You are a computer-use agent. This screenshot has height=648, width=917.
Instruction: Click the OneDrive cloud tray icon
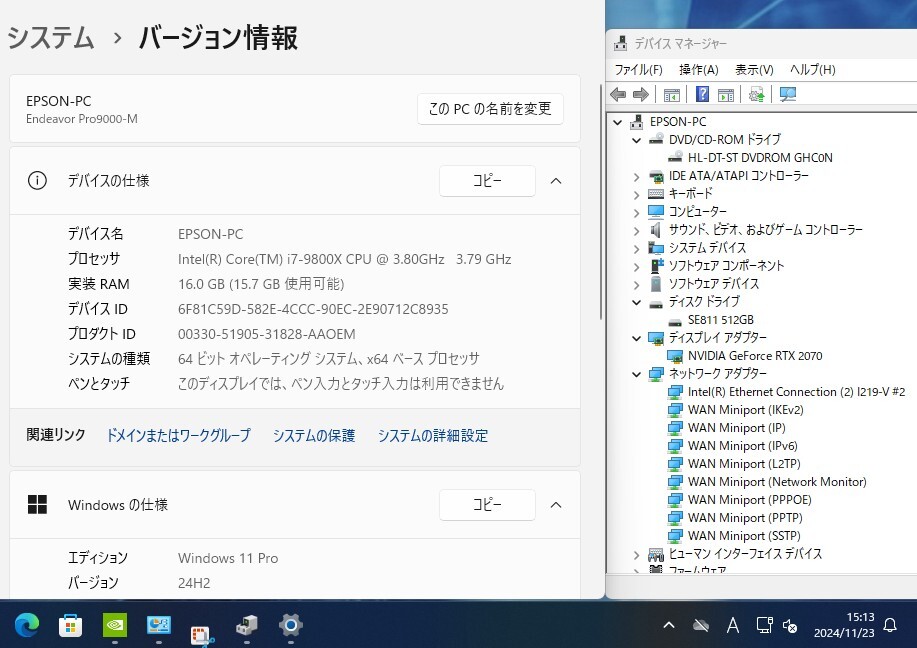coord(701,626)
